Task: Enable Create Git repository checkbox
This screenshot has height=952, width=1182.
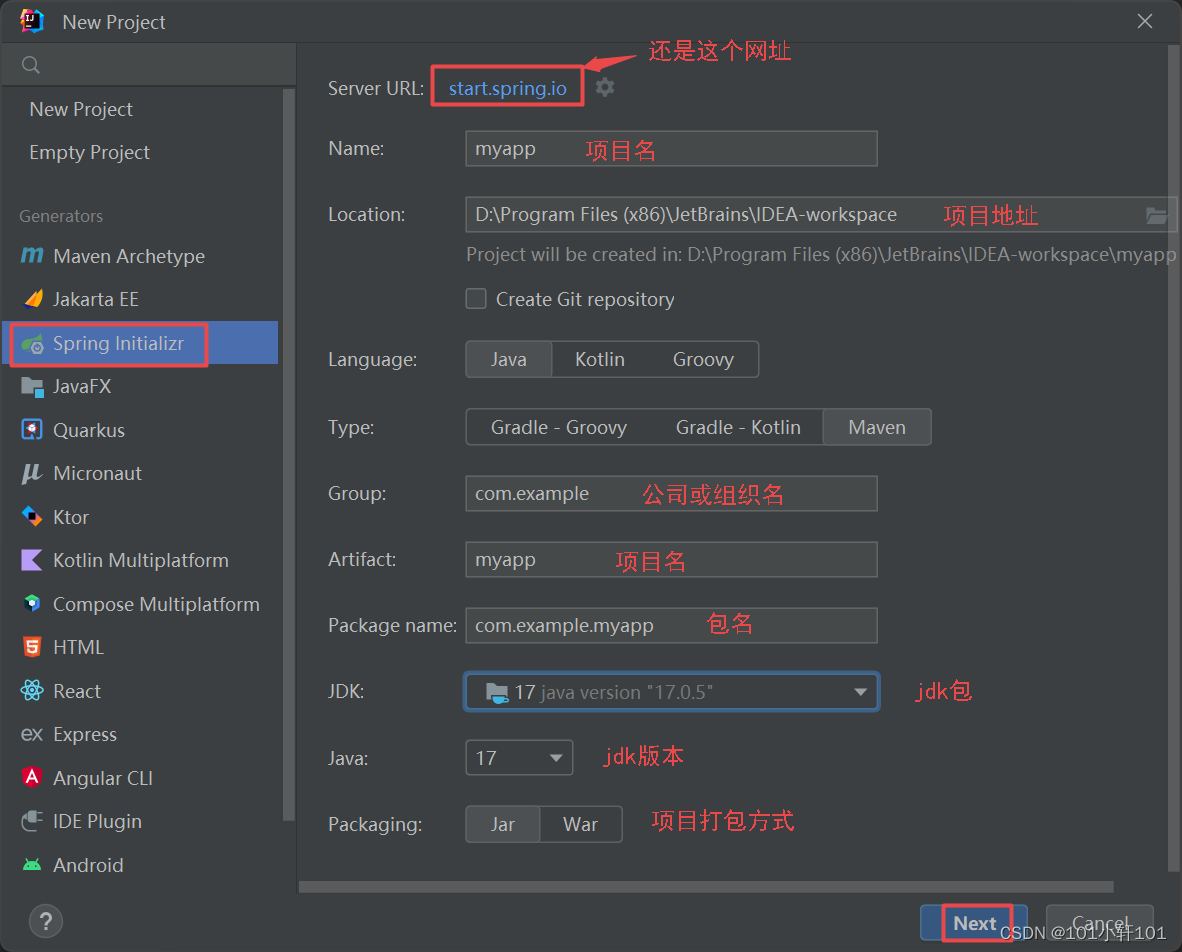Action: point(476,298)
